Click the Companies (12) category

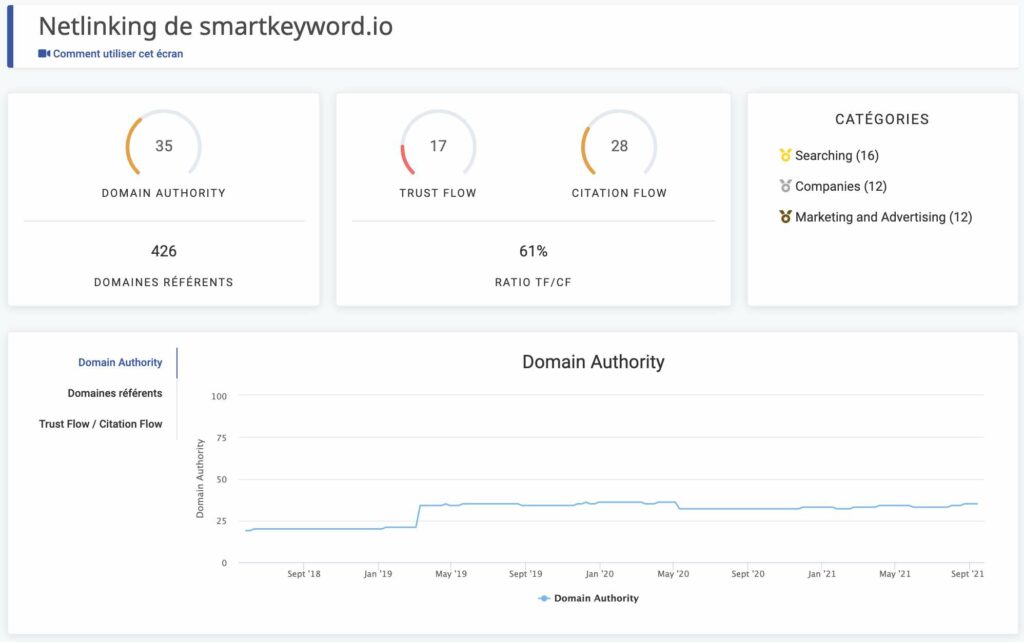pyautogui.click(x=840, y=186)
